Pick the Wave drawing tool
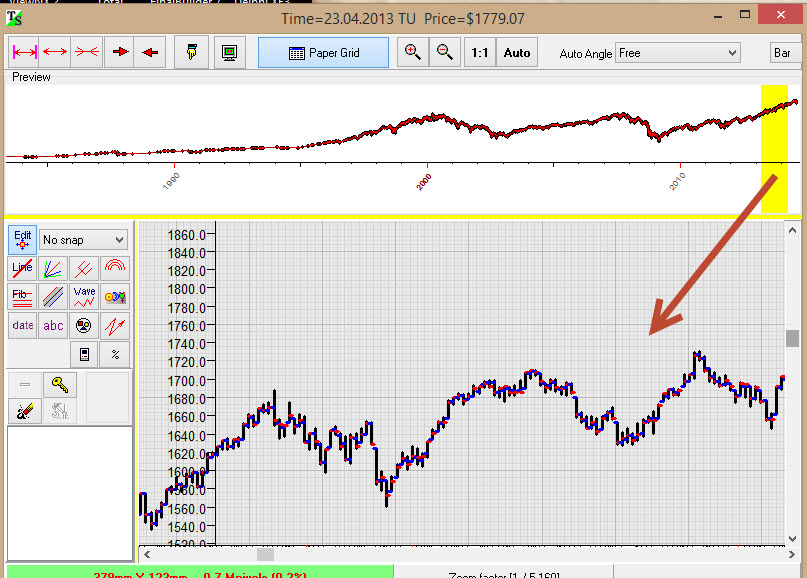This screenshot has width=807, height=578. click(84, 297)
